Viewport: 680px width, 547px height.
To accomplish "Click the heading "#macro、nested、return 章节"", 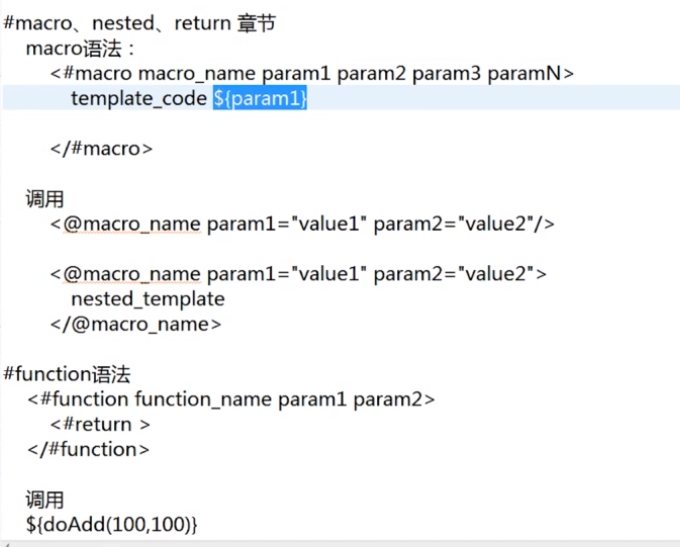I will click(140, 23).
